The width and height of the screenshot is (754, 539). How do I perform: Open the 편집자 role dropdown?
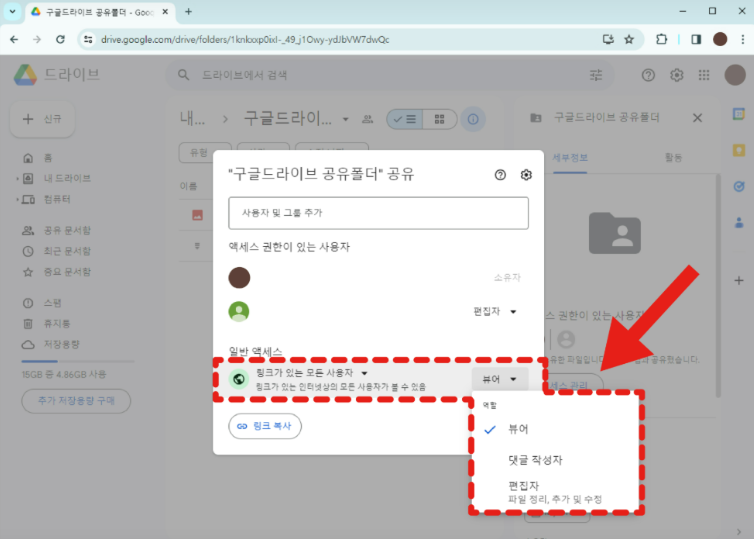[494, 312]
